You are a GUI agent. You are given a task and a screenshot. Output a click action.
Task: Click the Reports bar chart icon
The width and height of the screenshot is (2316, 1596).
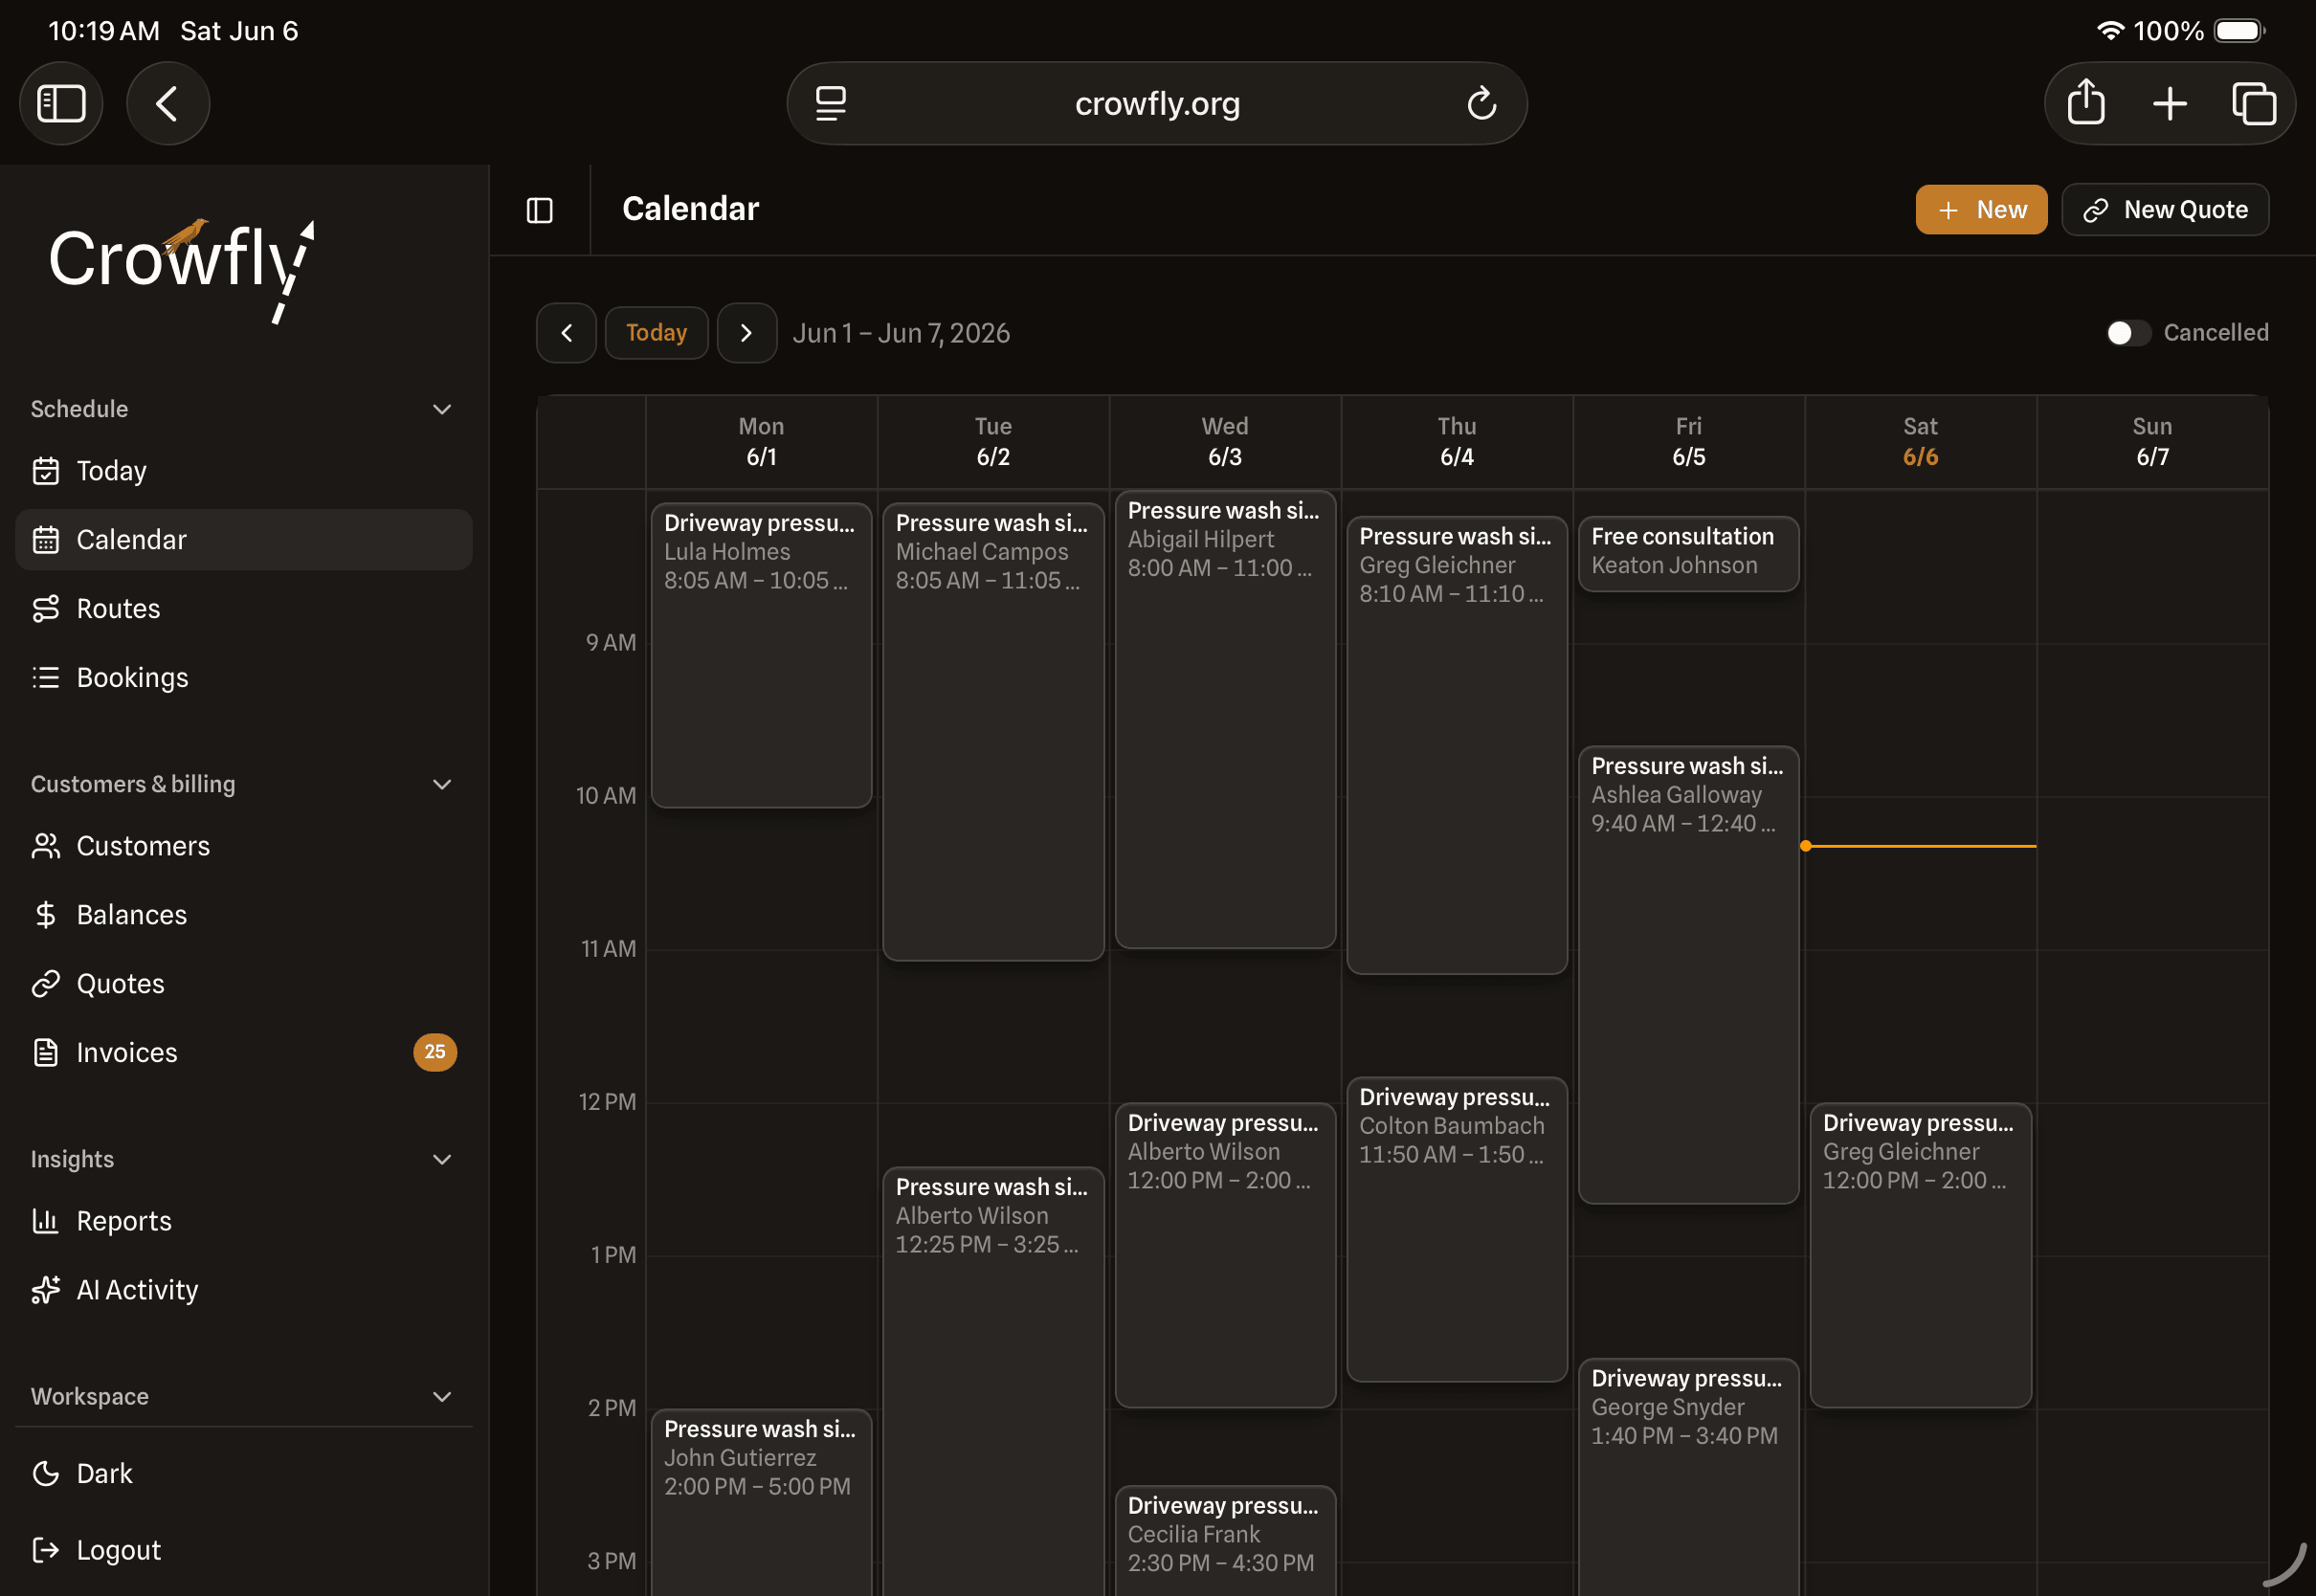pos(46,1221)
